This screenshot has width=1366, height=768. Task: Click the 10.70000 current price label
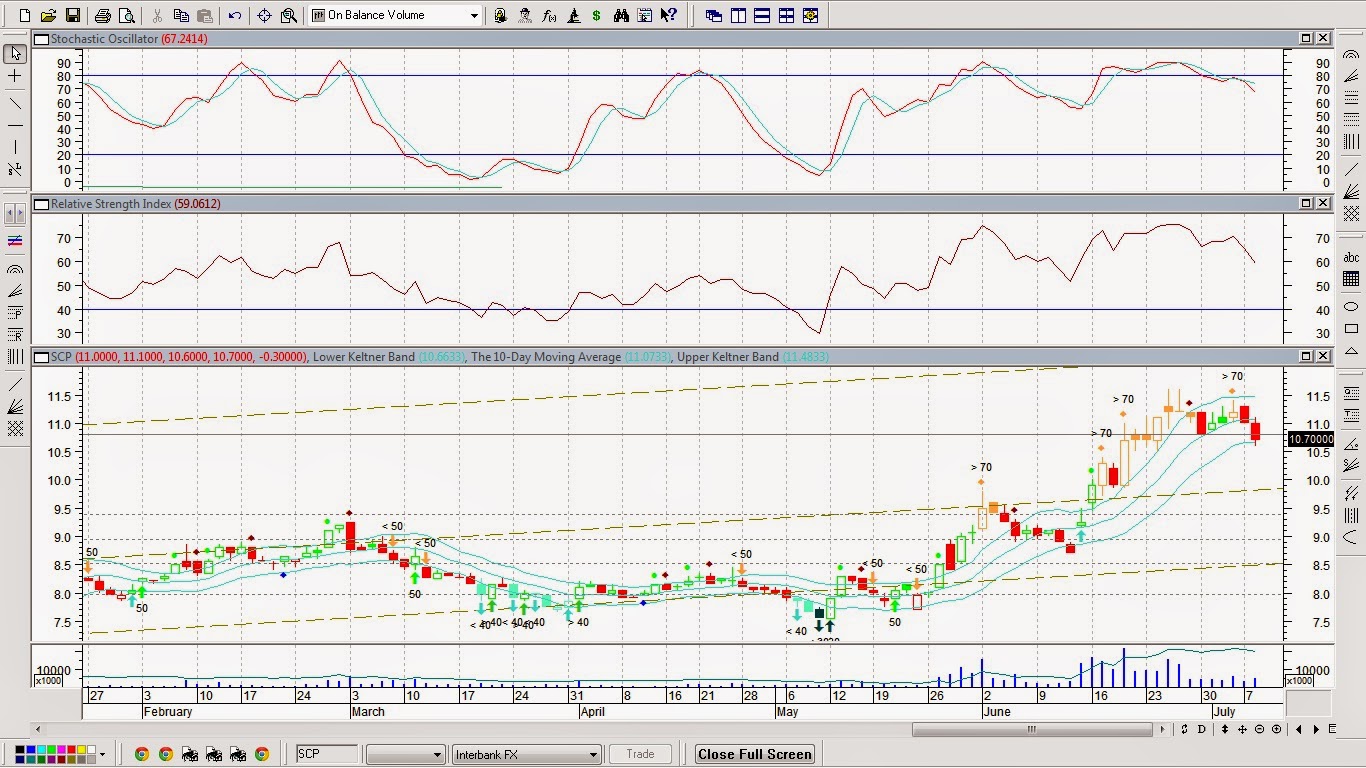click(1310, 439)
